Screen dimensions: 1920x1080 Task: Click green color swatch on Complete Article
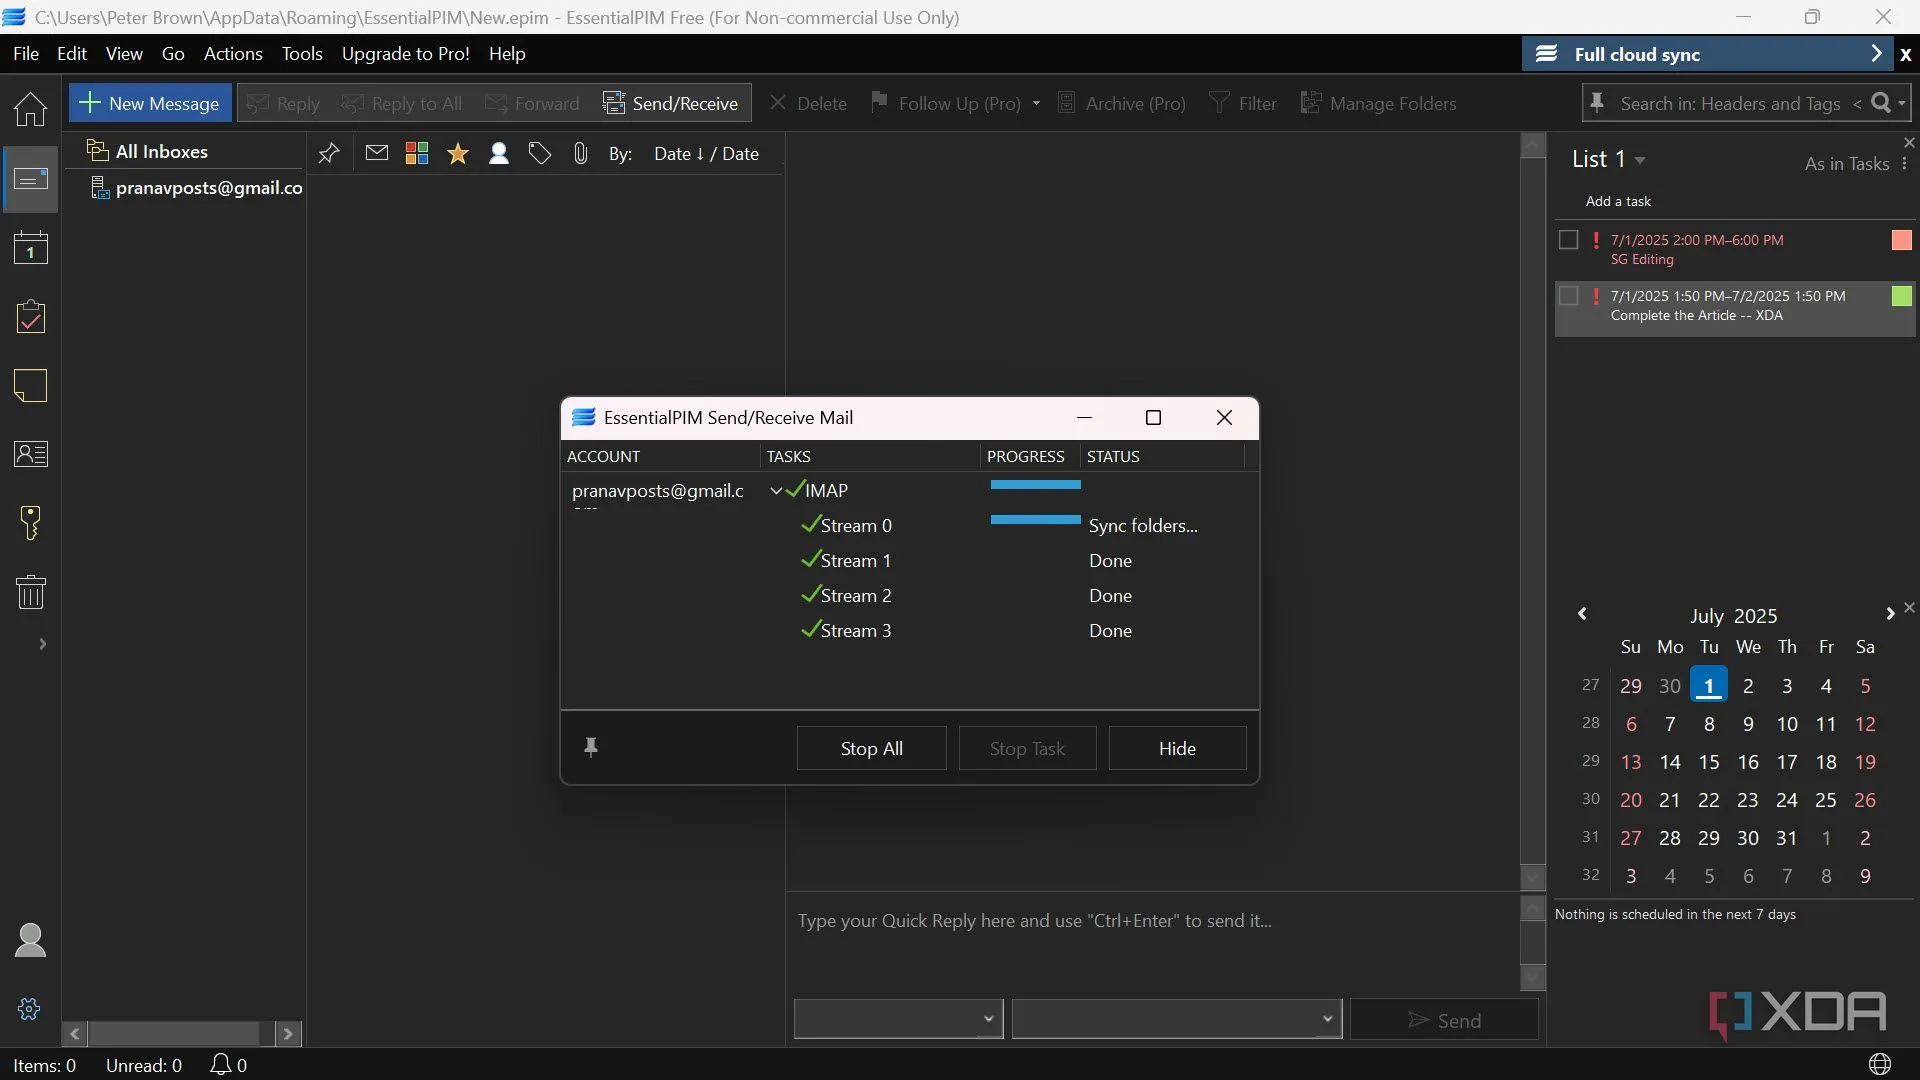(x=1902, y=296)
